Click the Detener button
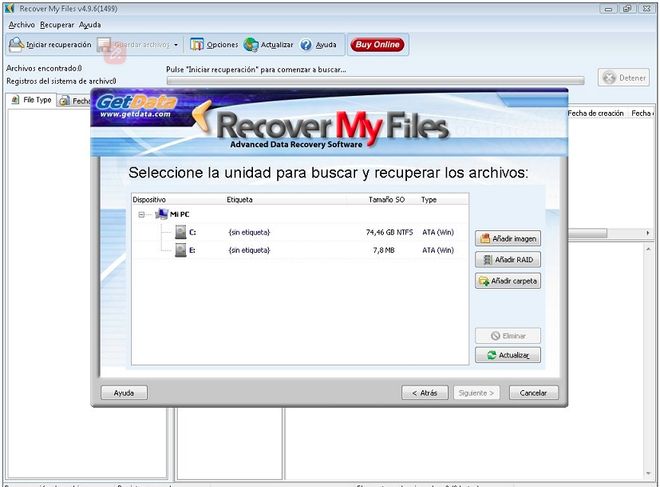The height and width of the screenshot is (487, 660). click(624, 78)
